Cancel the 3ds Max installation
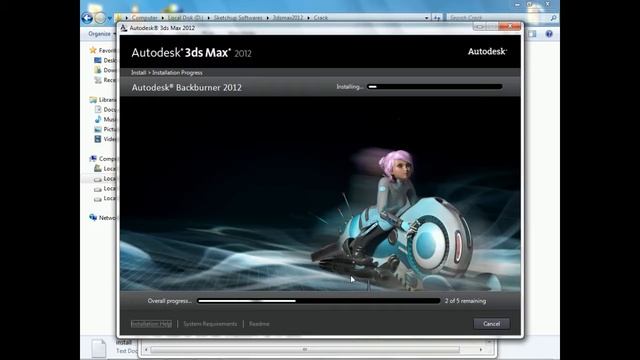Image resolution: width=640 pixels, height=360 pixels. coord(491,324)
